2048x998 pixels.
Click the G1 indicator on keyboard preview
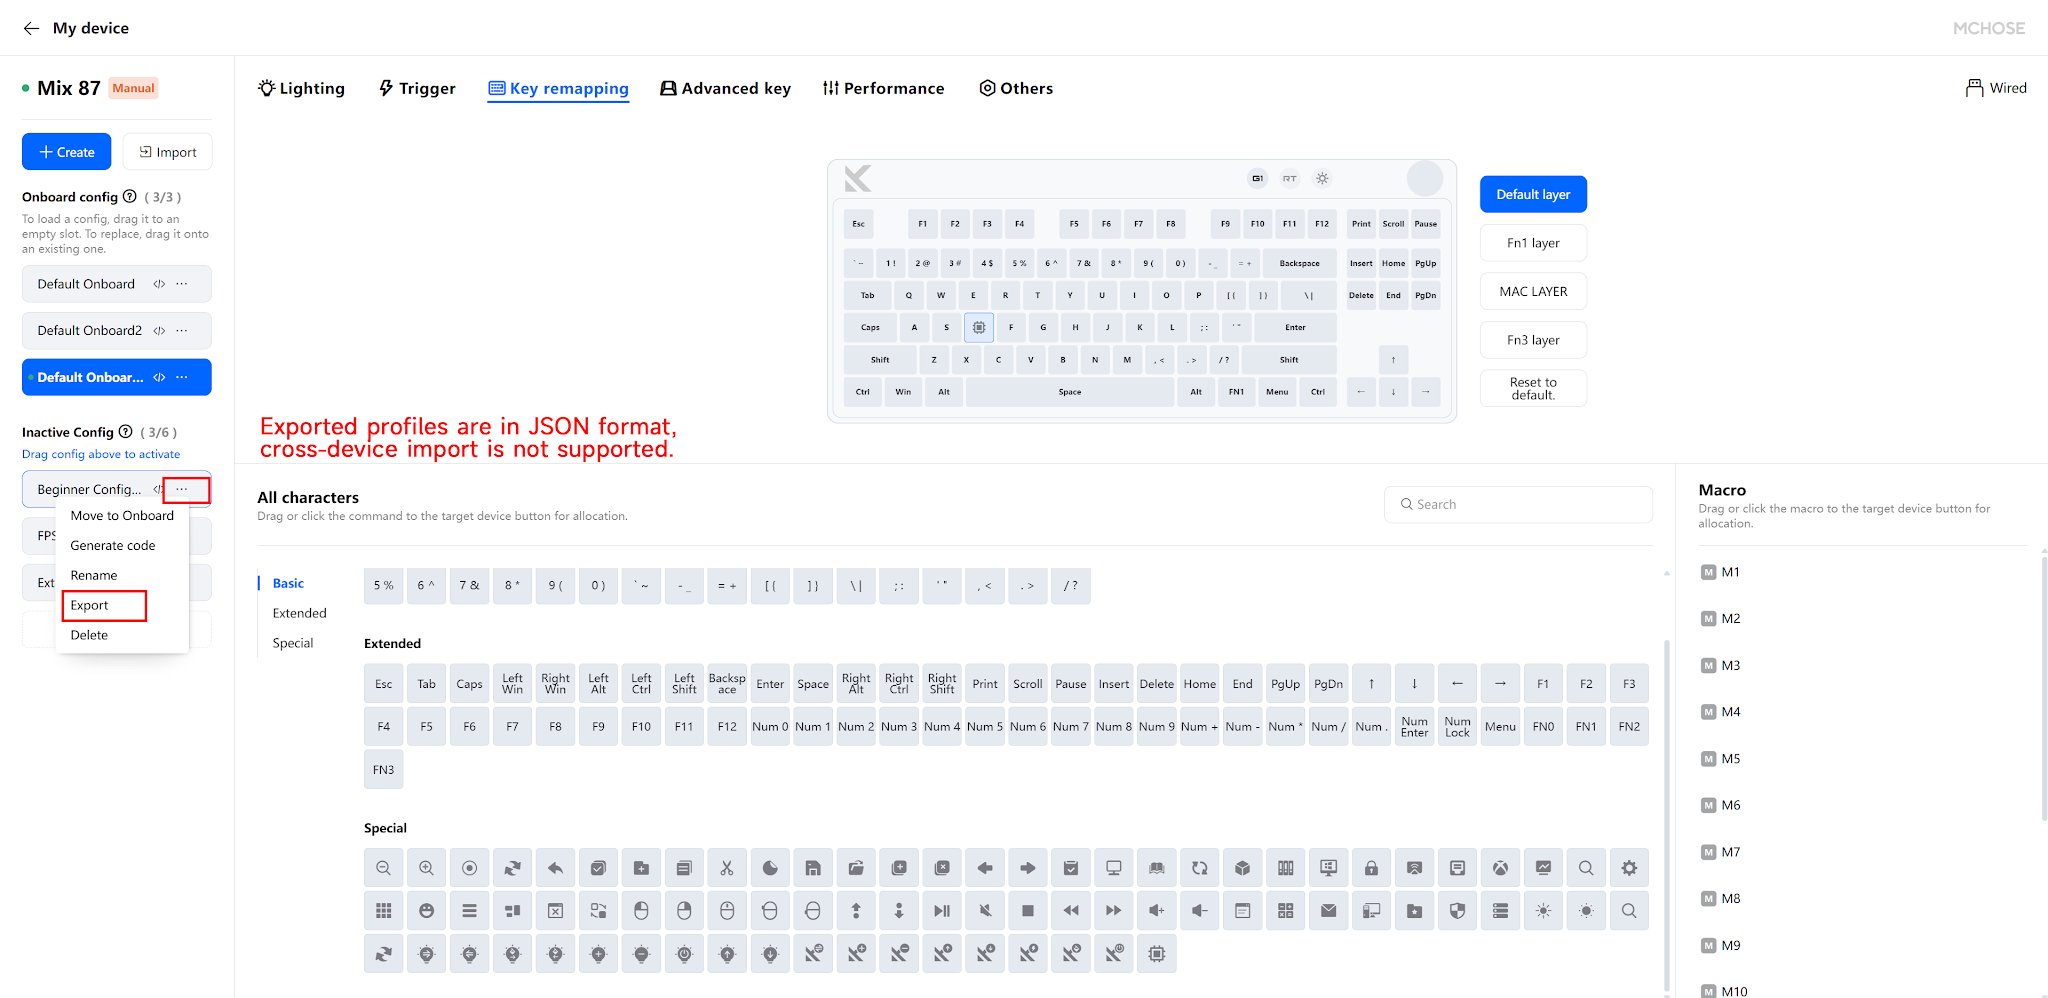tap(1257, 178)
